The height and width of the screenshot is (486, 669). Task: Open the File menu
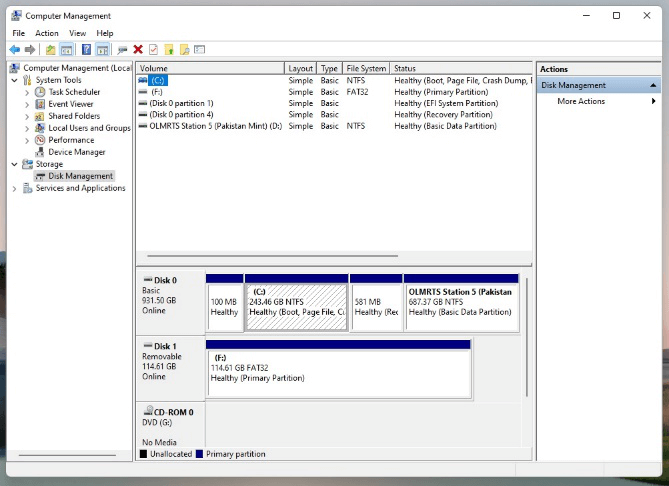pos(18,33)
